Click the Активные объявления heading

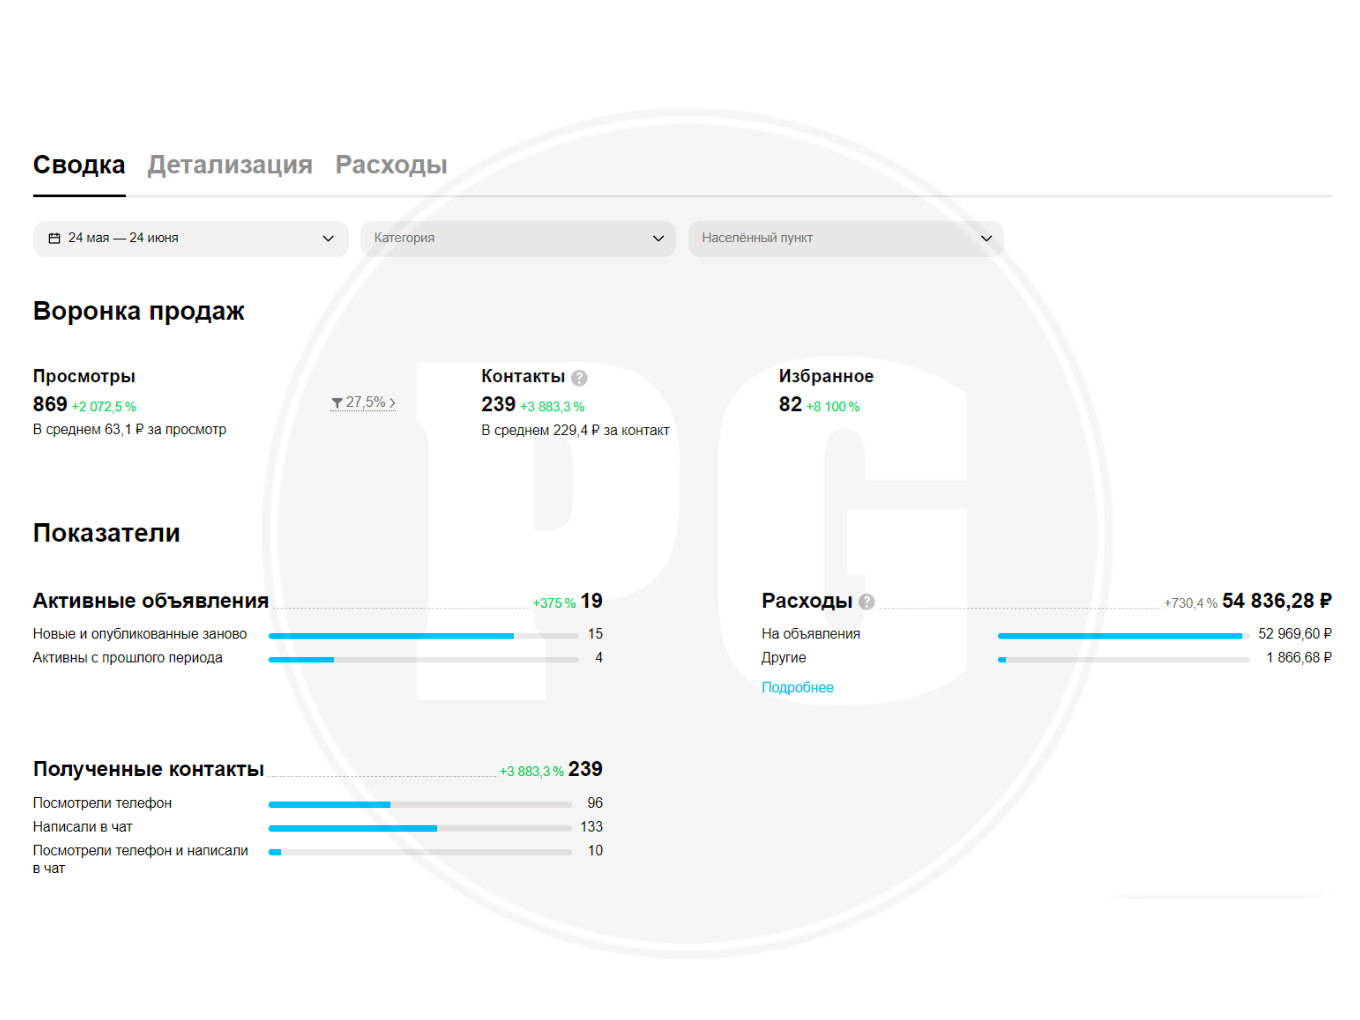coord(151,601)
